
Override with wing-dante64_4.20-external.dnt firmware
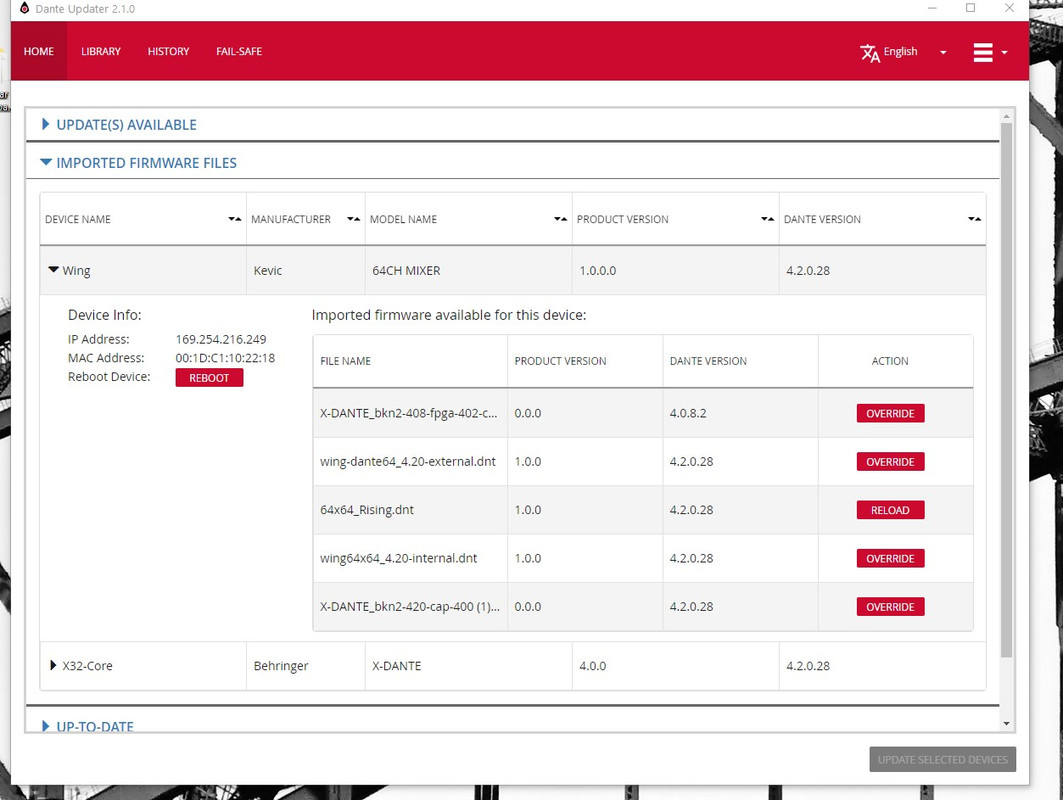coord(890,462)
